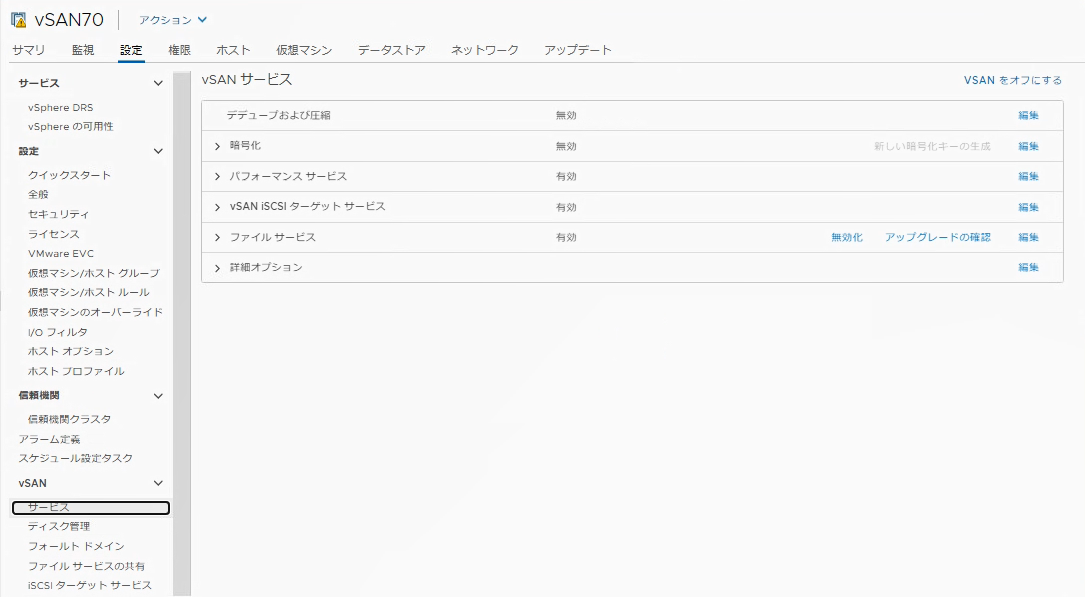
Task: Click the sidebar vertical scrollbar
Action: coord(182,333)
